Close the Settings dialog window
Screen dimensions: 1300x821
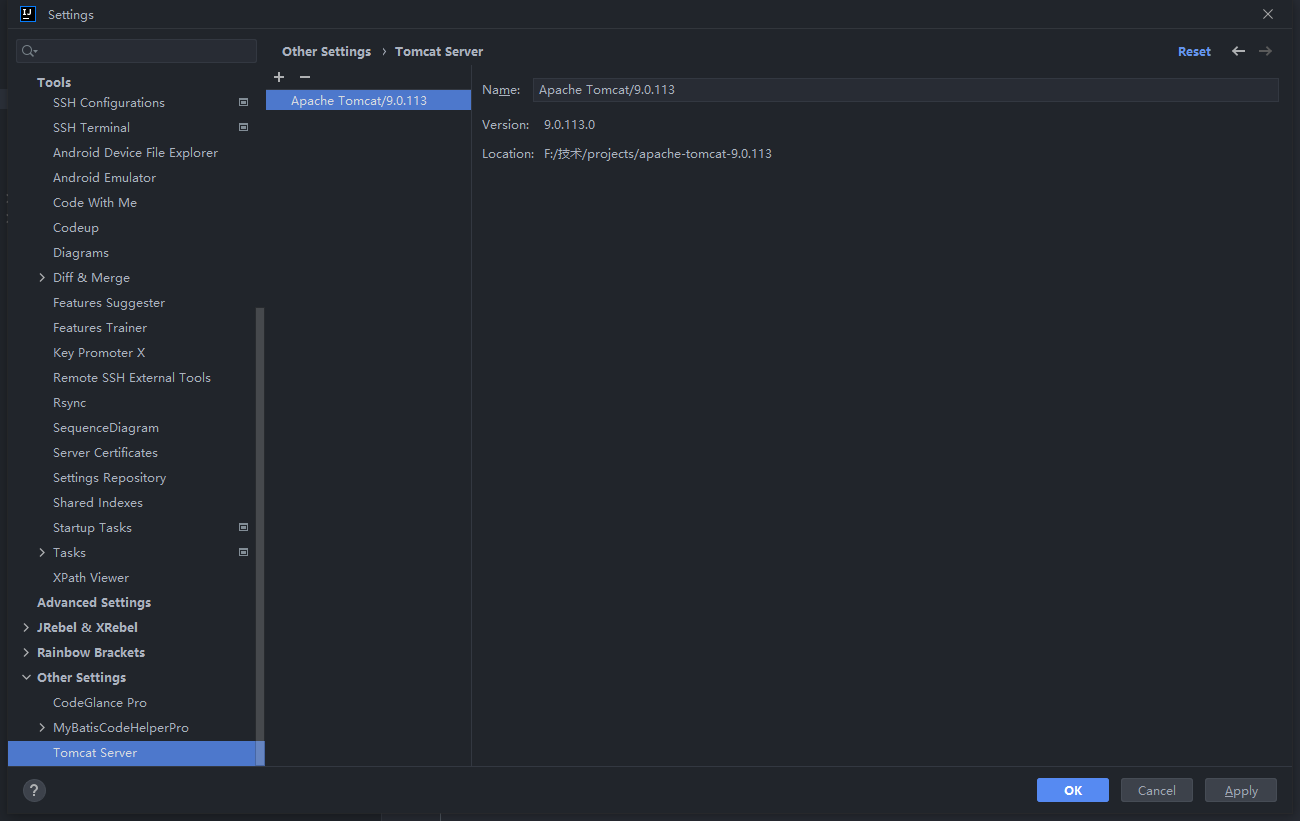click(1268, 14)
